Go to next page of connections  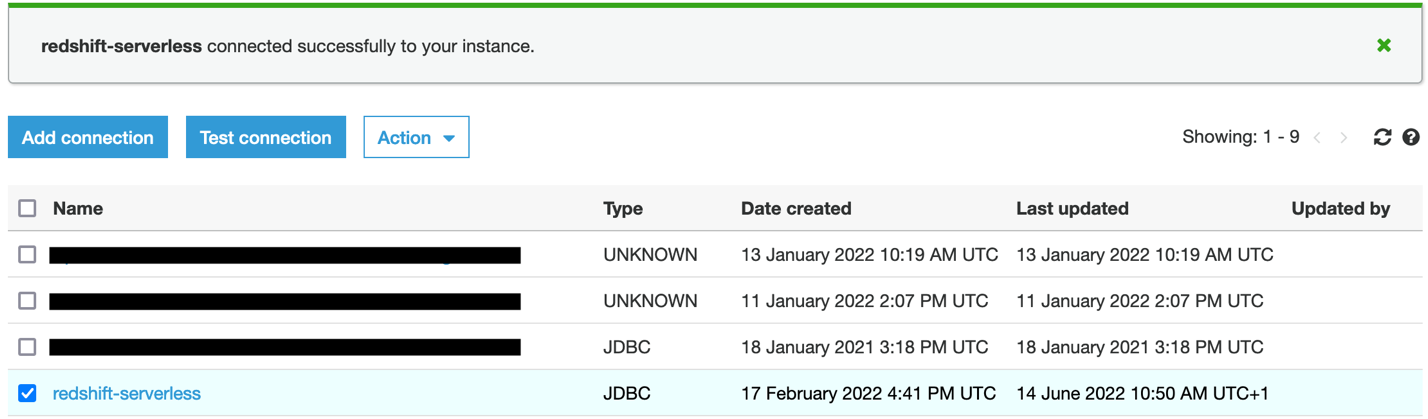tap(1344, 138)
